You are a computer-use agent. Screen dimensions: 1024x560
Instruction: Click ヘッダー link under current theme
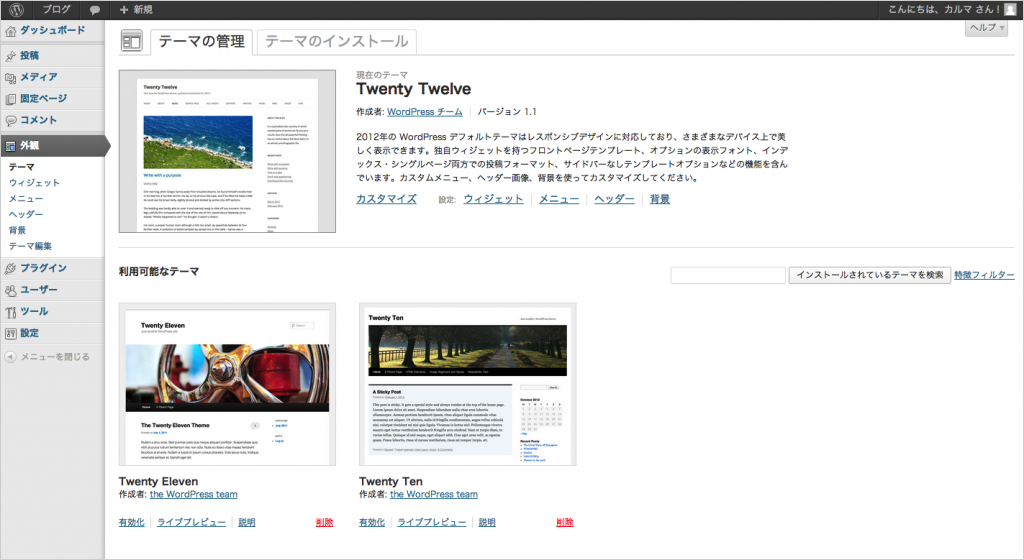tap(614, 199)
